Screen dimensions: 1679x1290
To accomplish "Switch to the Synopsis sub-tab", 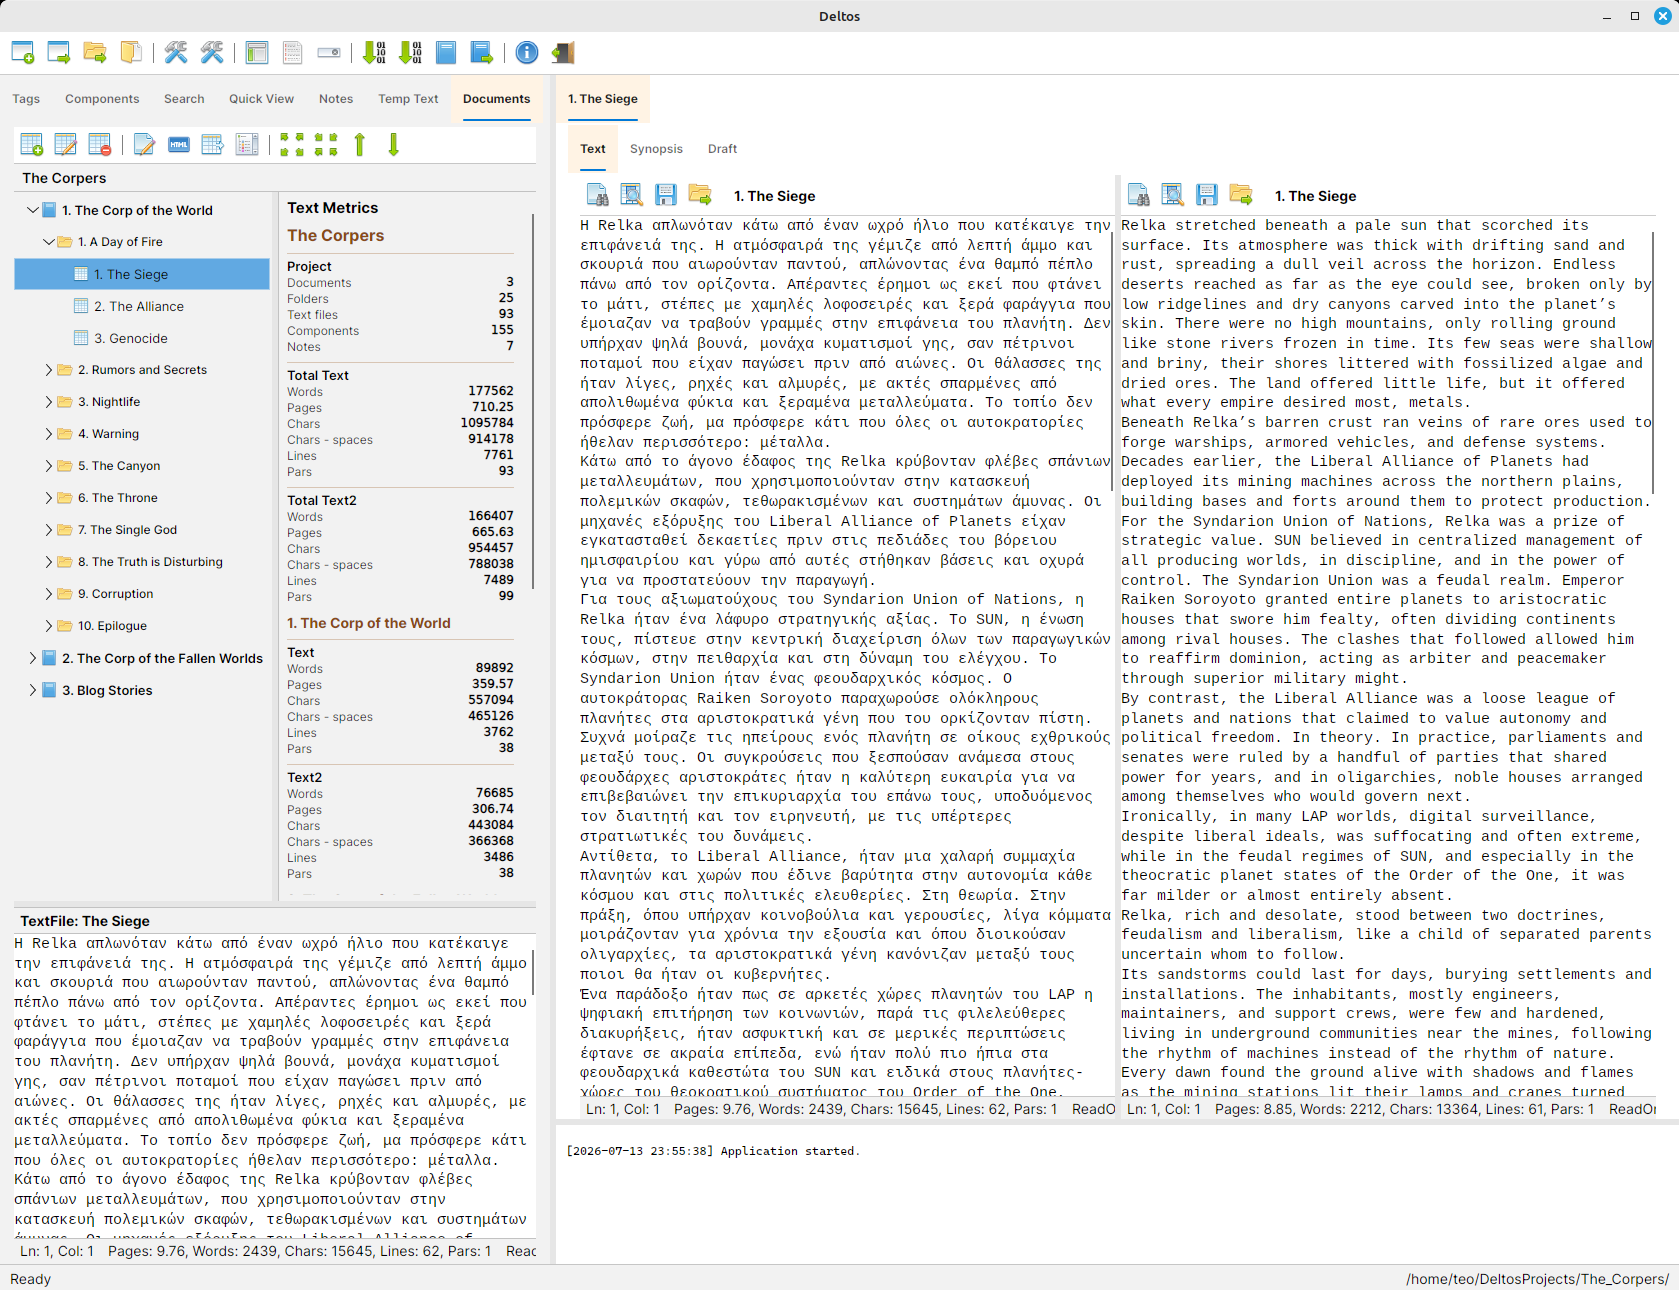I will coord(656,149).
